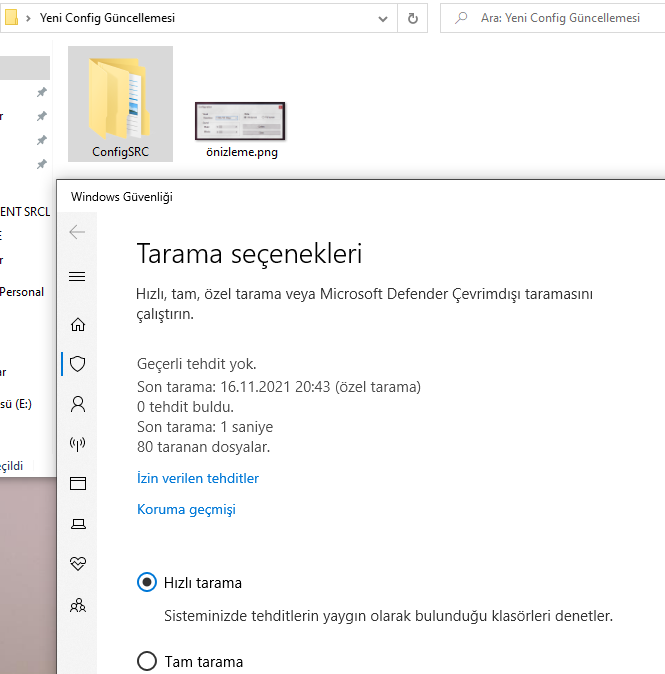The width and height of the screenshot is (665, 674).
Task: Go to the Home page icon
Action: [78, 325]
